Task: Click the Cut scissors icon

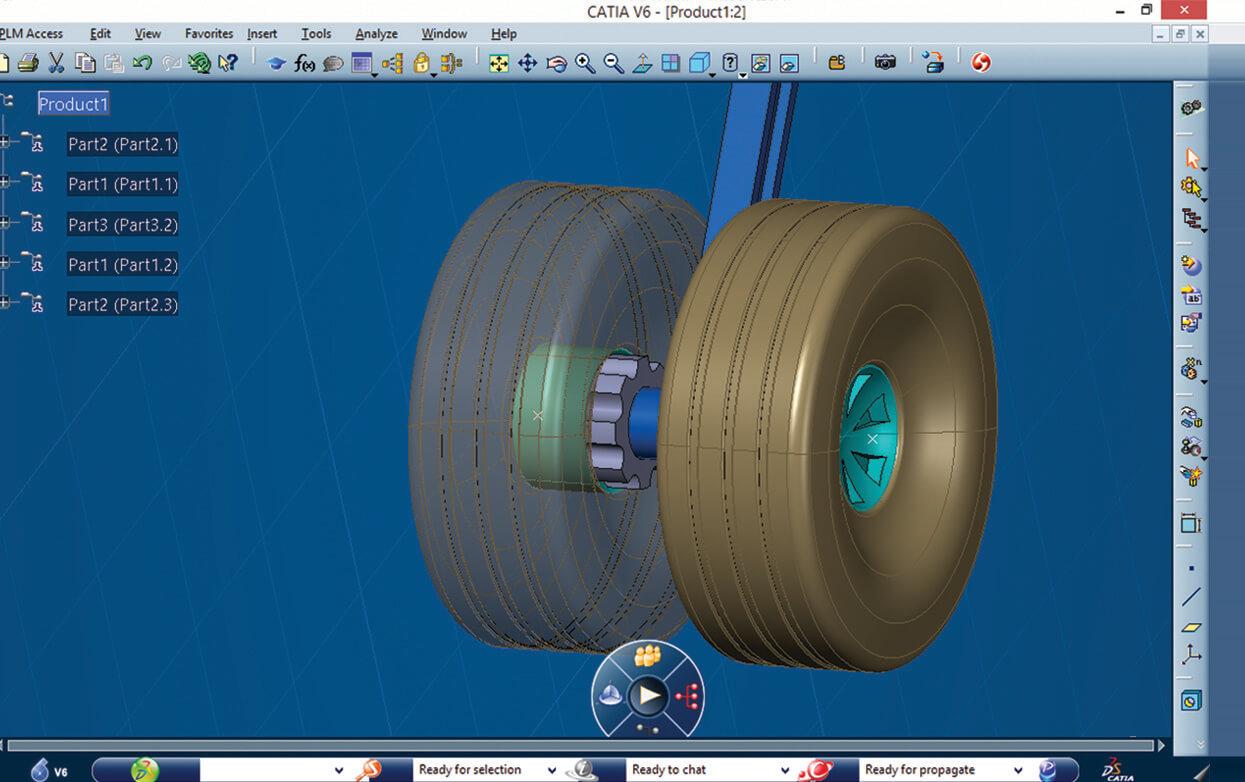Action: tap(56, 63)
